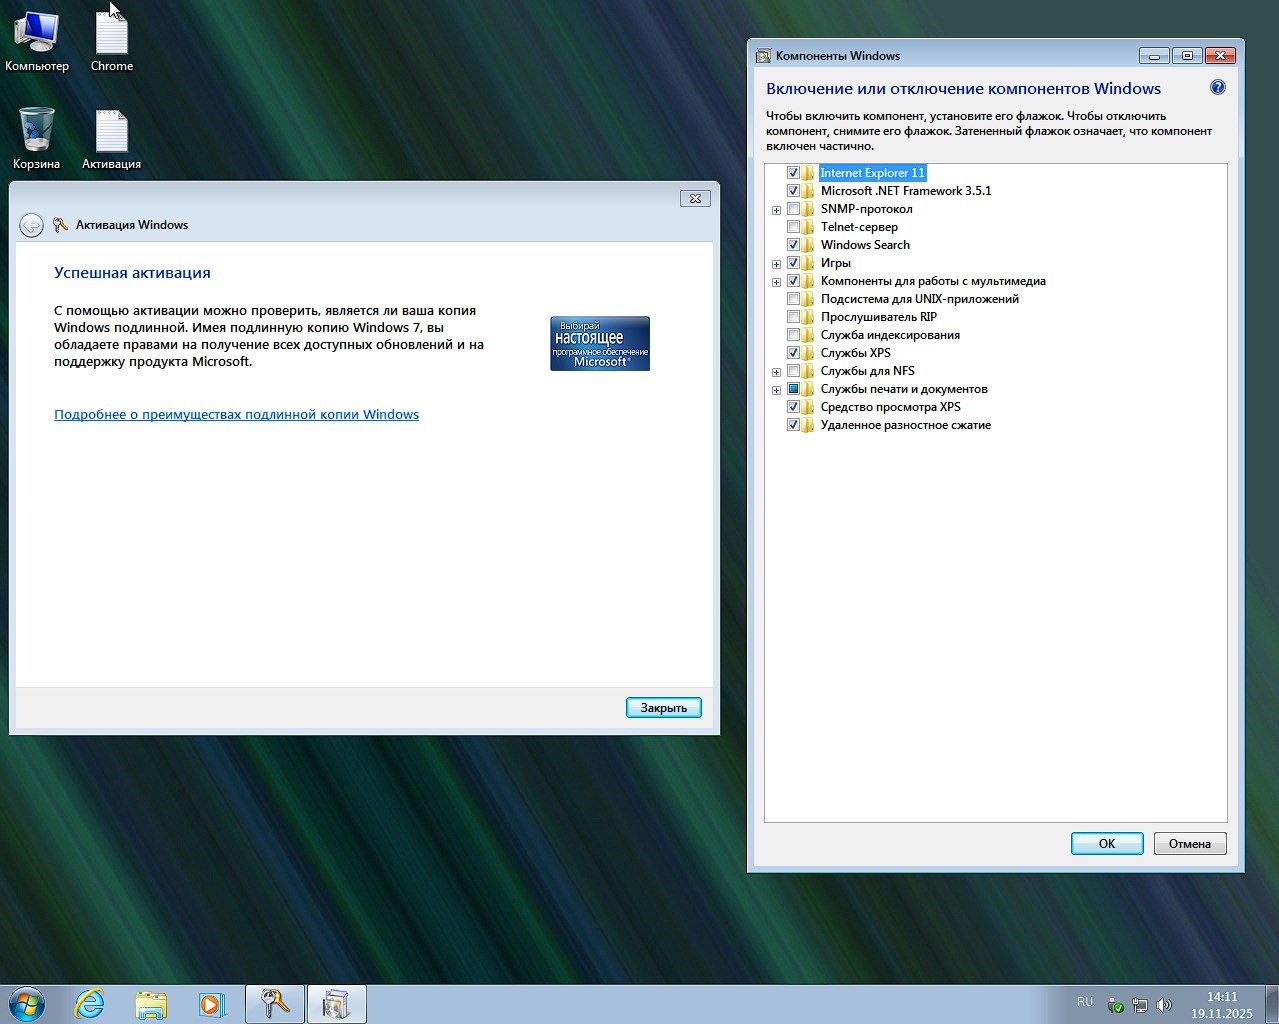Uncheck the Windows Search component
The width and height of the screenshot is (1279, 1024).
click(x=793, y=244)
